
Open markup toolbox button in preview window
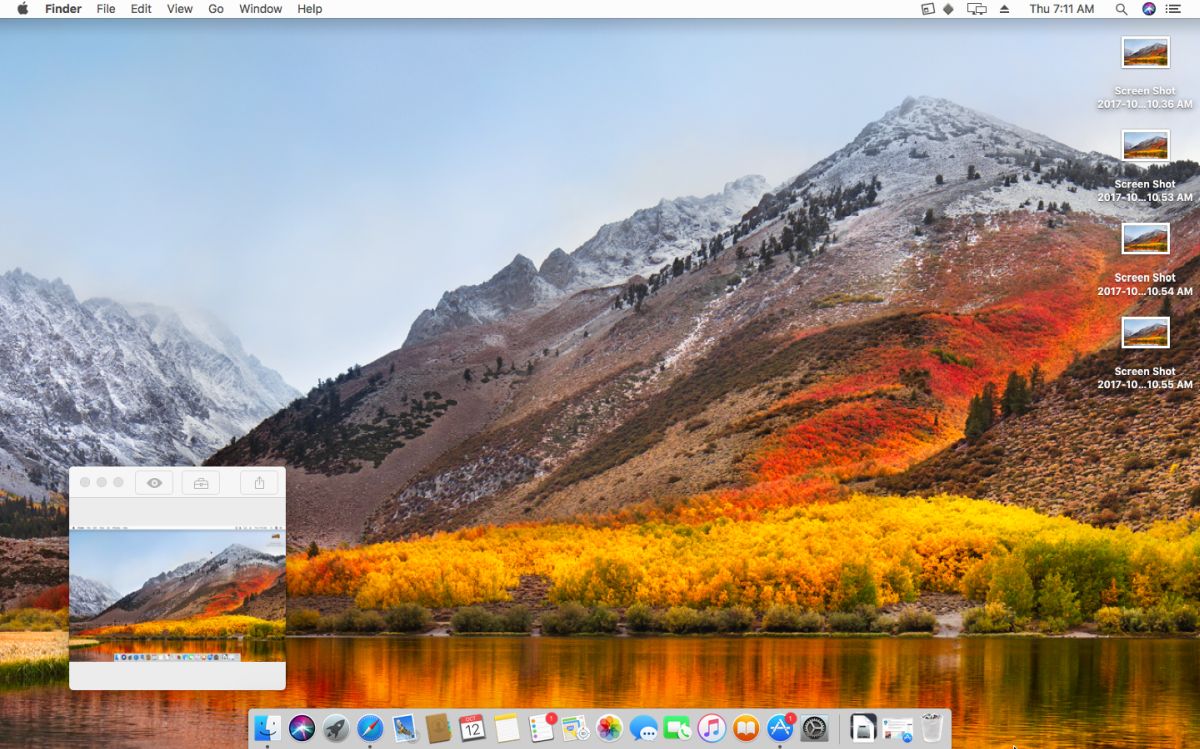click(x=201, y=483)
